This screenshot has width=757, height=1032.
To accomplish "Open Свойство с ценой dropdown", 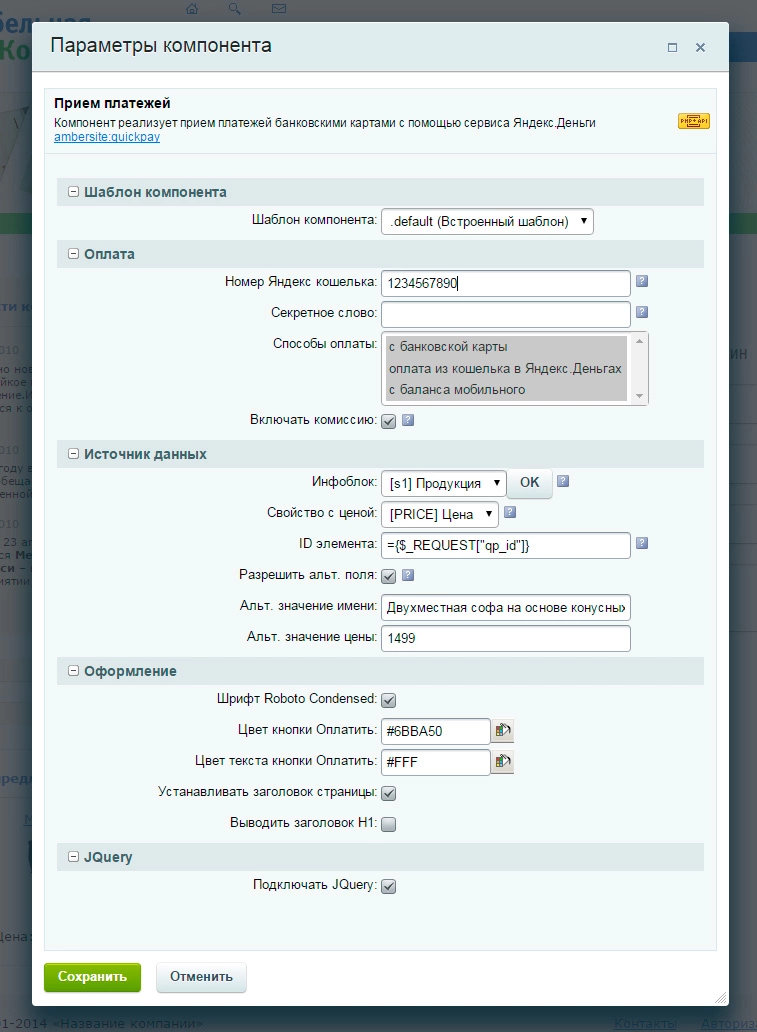I will coord(440,514).
